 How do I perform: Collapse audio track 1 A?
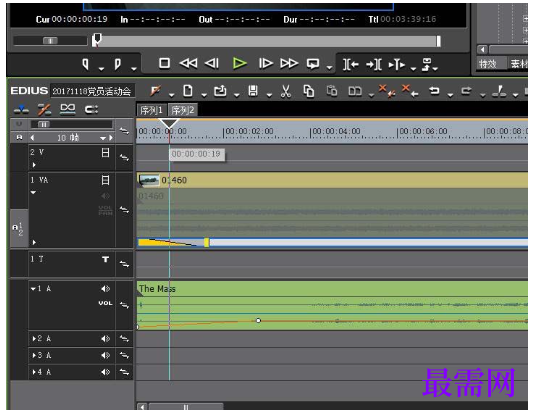33,289
